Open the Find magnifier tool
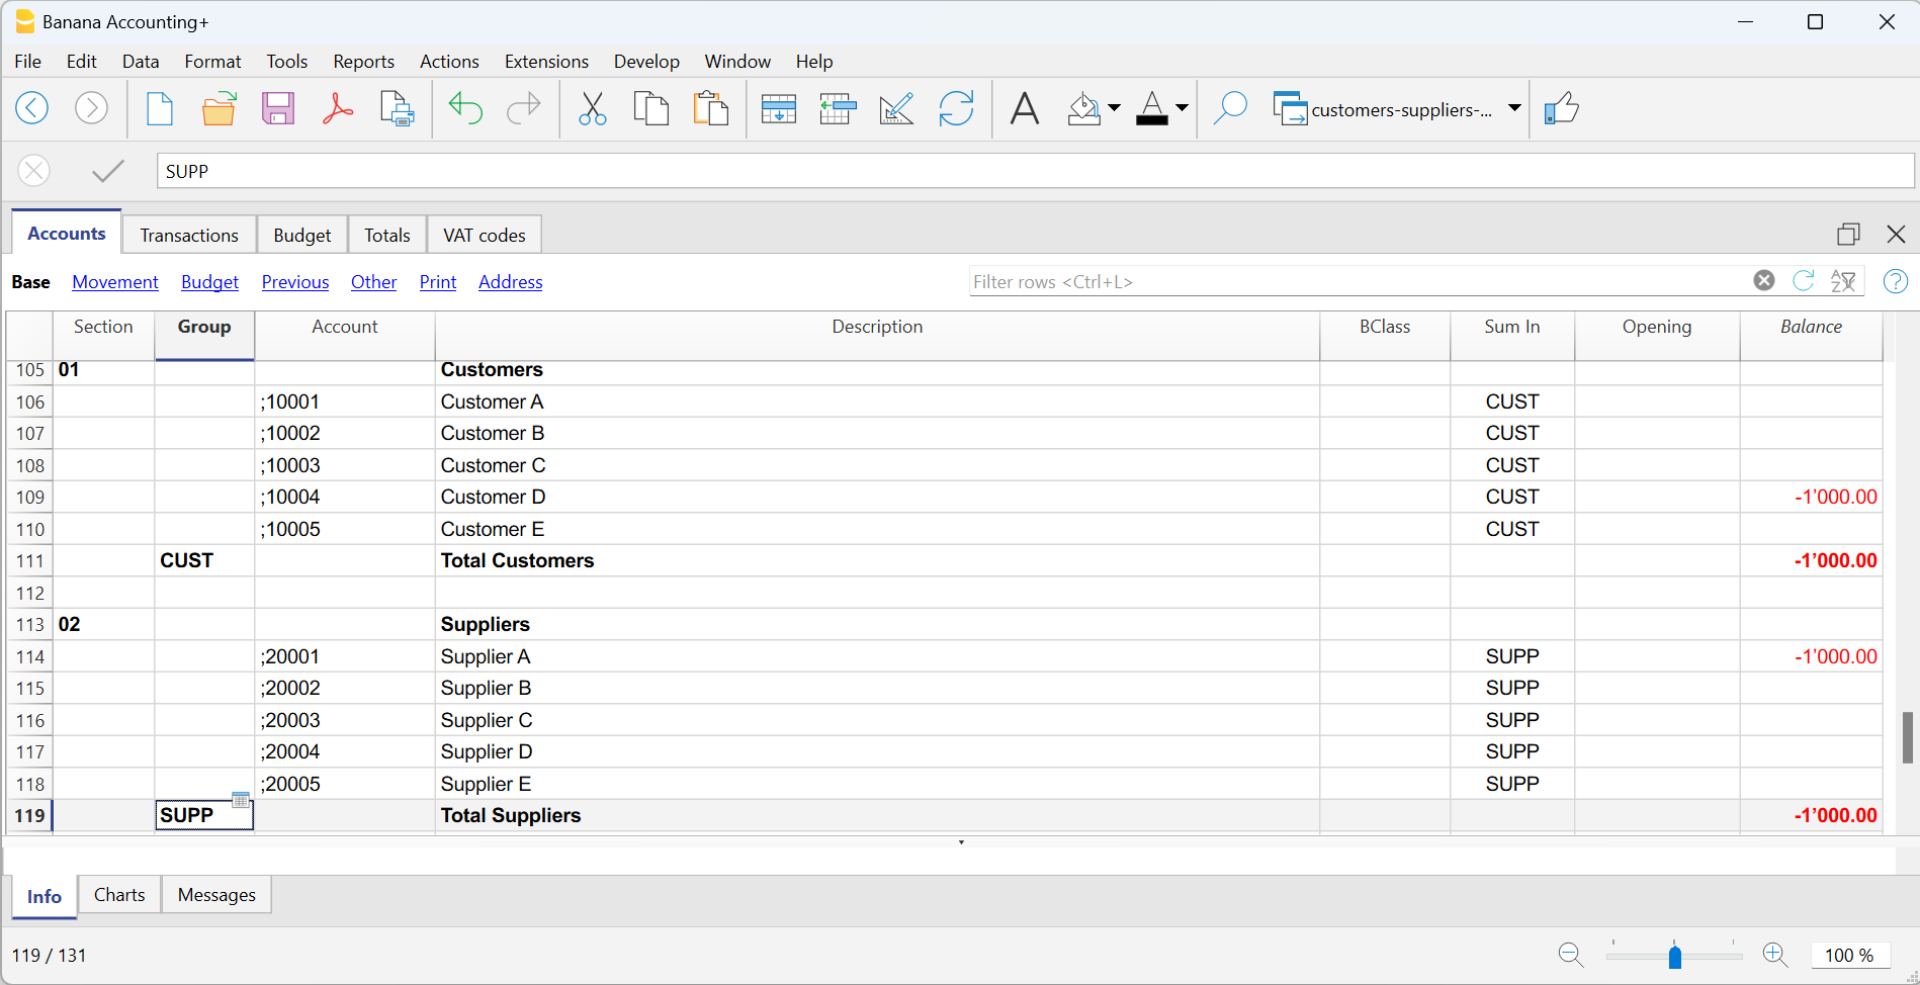The width and height of the screenshot is (1920, 985). coord(1230,108)
